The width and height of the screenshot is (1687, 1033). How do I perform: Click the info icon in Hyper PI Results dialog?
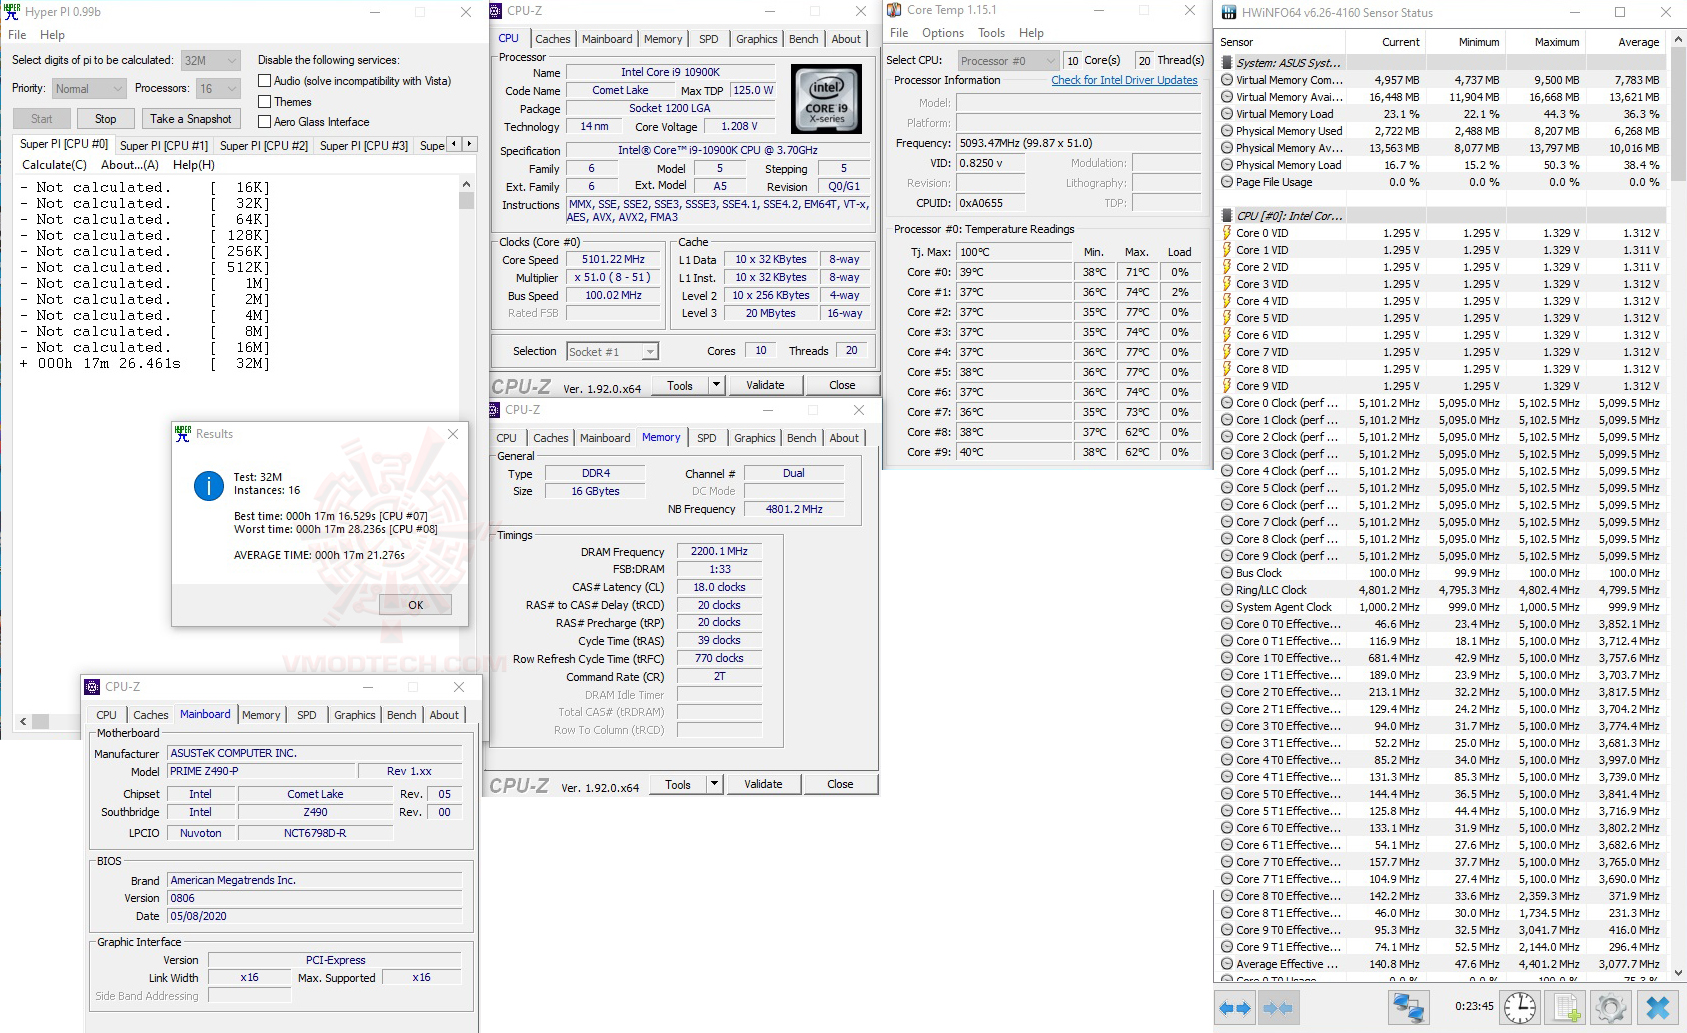click(x=208, y=486)
